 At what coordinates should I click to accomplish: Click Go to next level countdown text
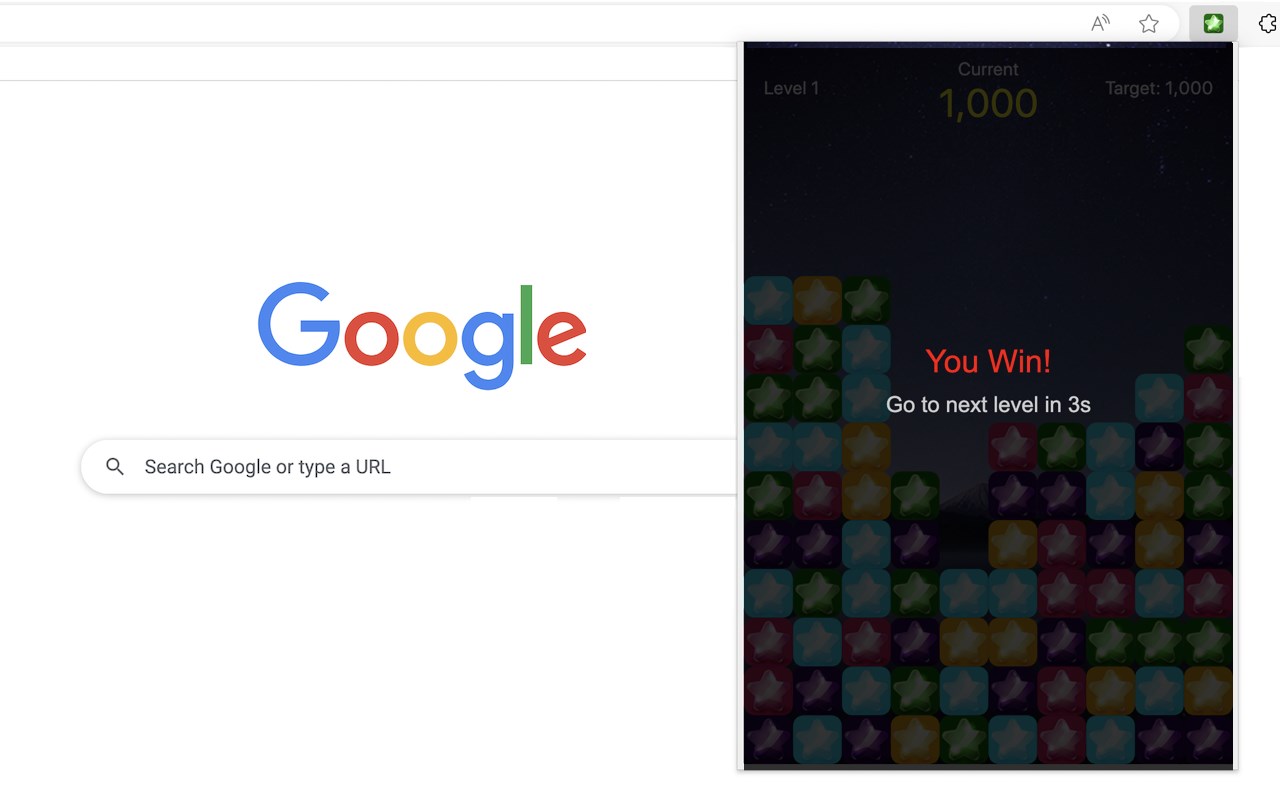coord(988,405)
